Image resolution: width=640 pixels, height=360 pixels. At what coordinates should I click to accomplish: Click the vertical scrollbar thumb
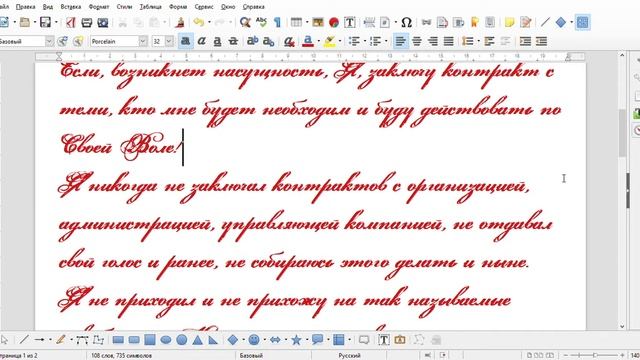[x=622, y=133]
